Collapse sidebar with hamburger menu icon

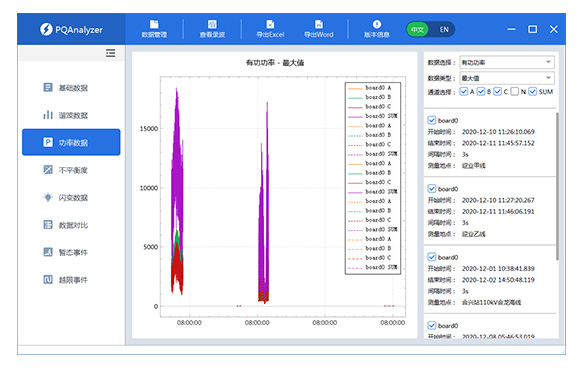[x=111, y=53]
